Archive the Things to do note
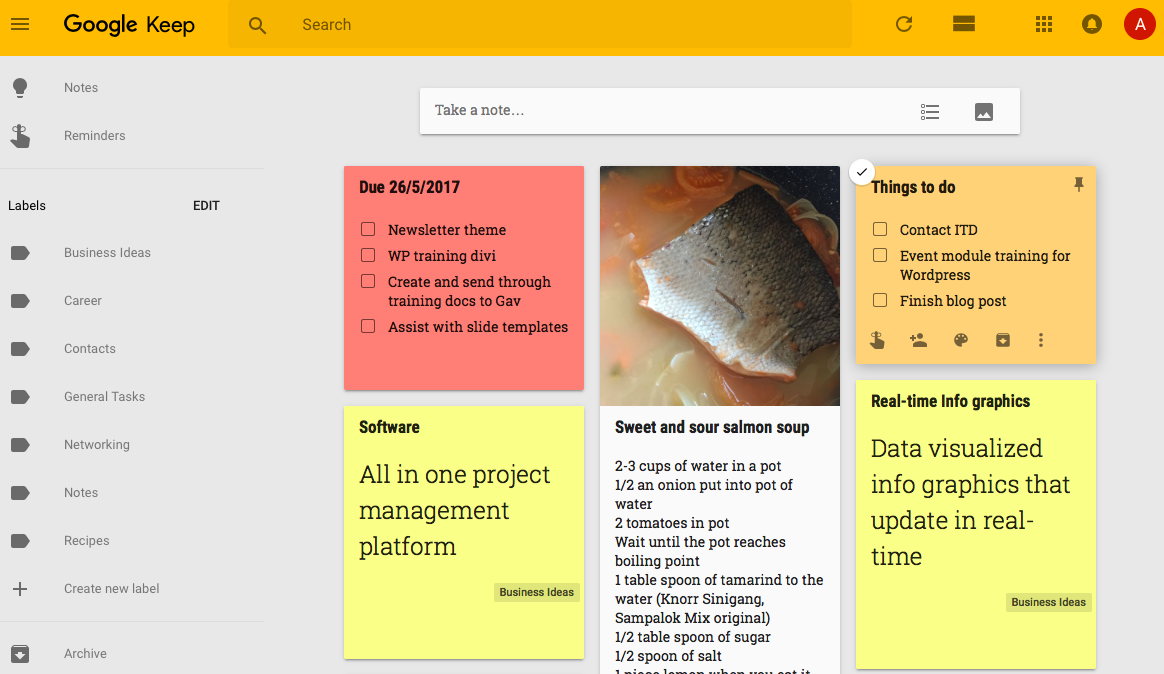 click(1002, 340)
